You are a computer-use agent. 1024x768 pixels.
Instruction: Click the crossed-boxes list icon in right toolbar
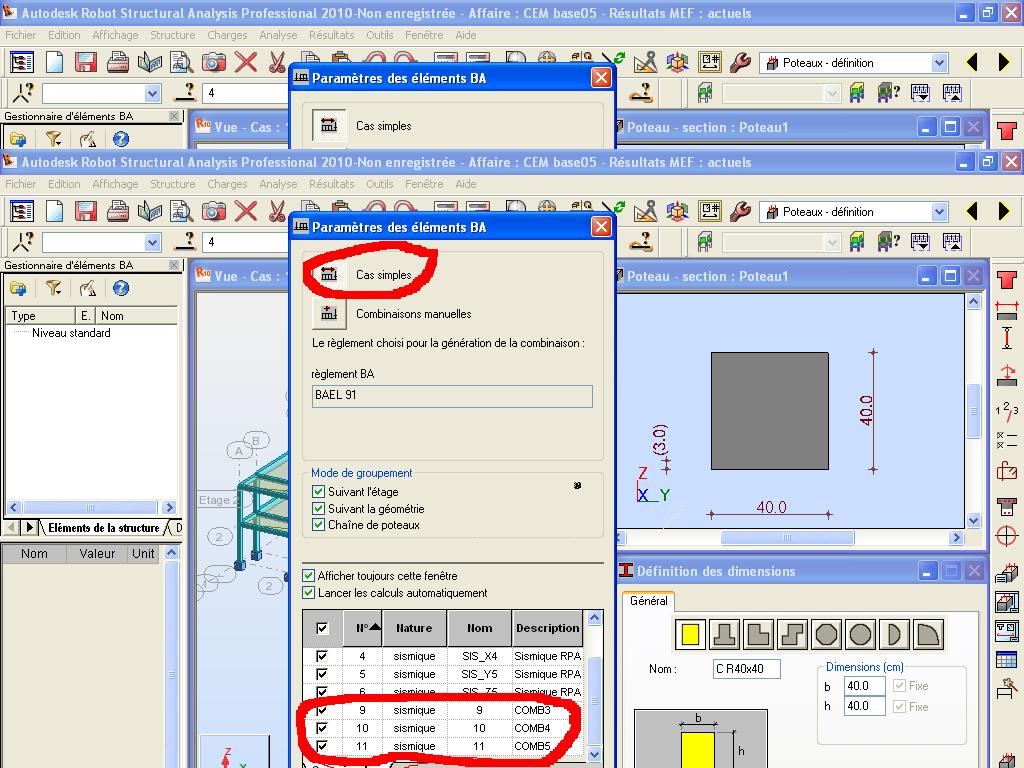[1006, 440]
